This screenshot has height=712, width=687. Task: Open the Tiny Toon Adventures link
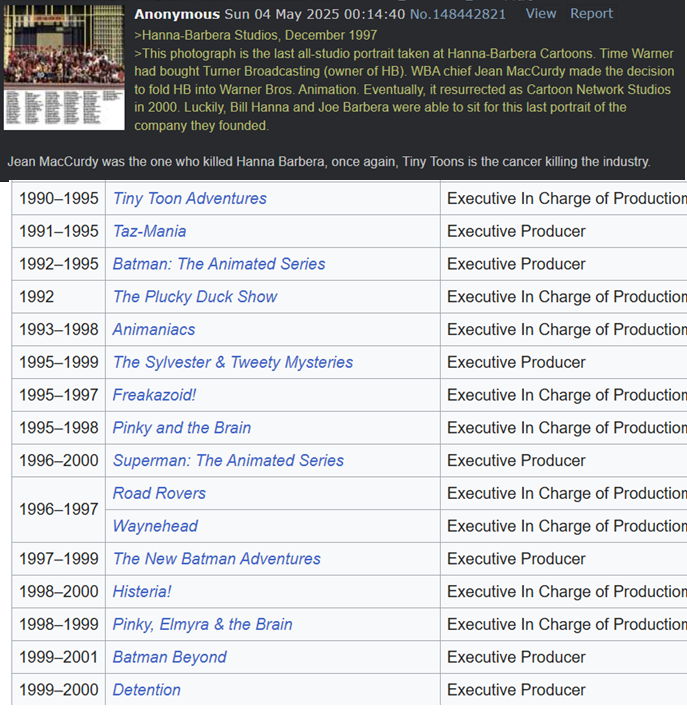click(x=190, y=198)
